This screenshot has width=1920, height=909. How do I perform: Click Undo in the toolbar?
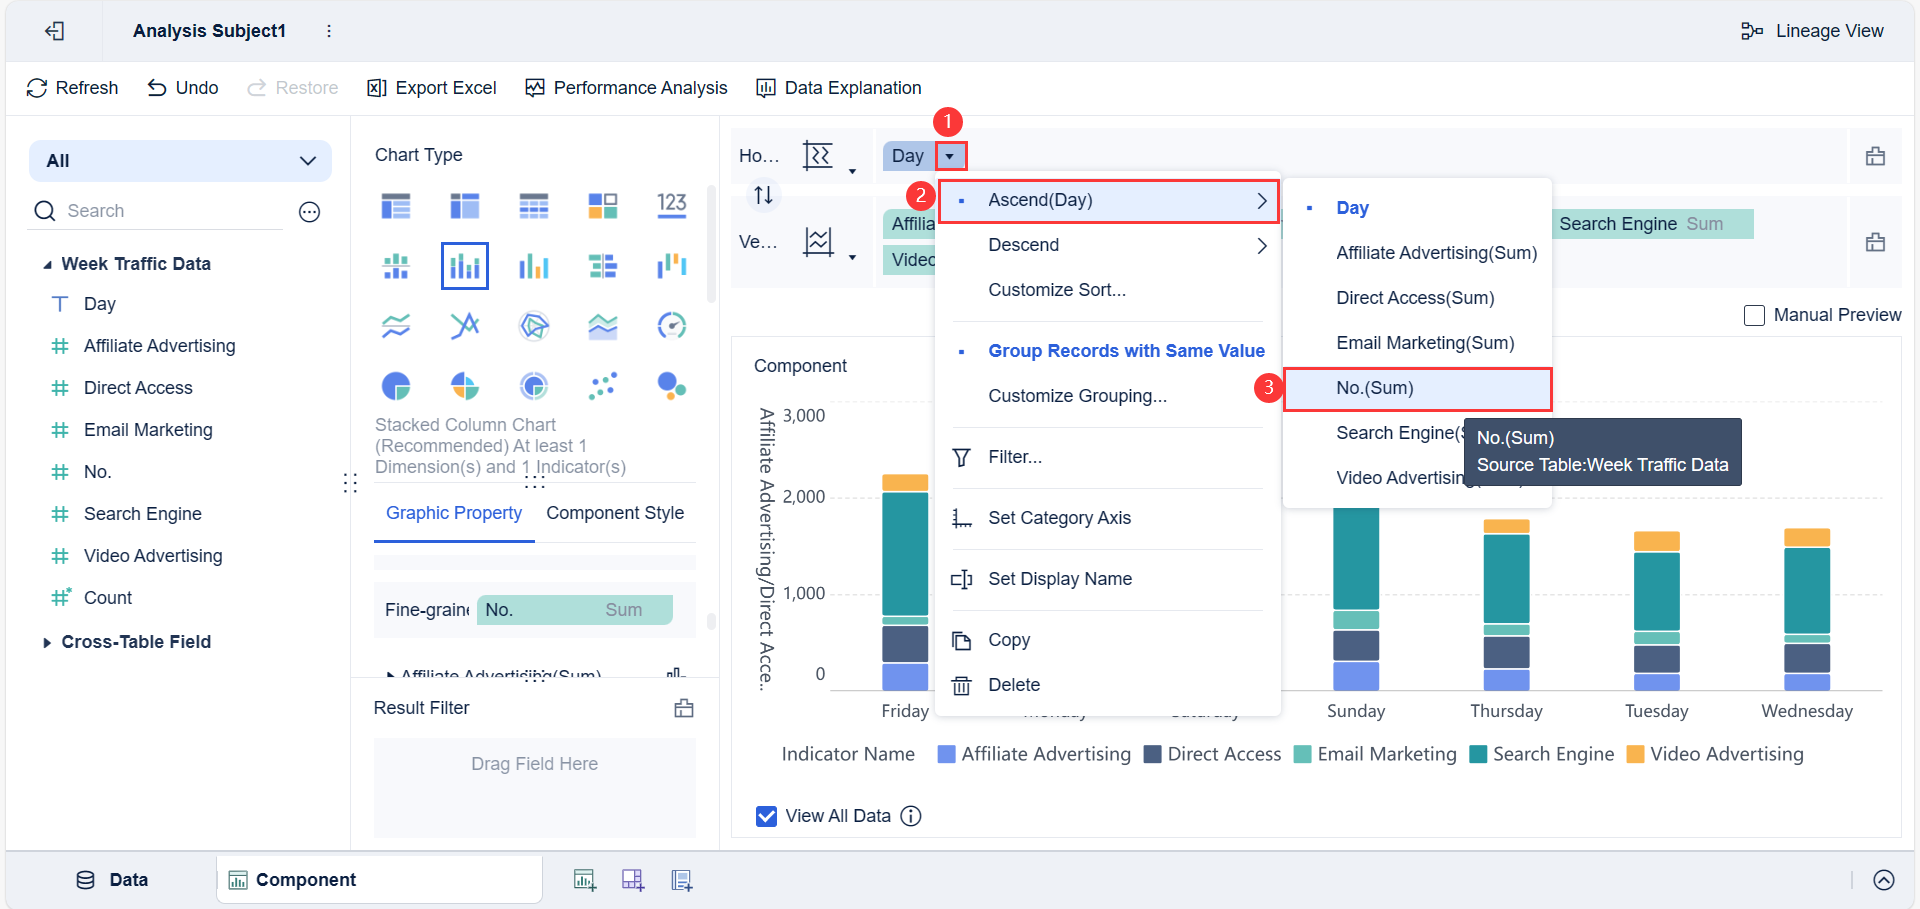pos(183,88)
